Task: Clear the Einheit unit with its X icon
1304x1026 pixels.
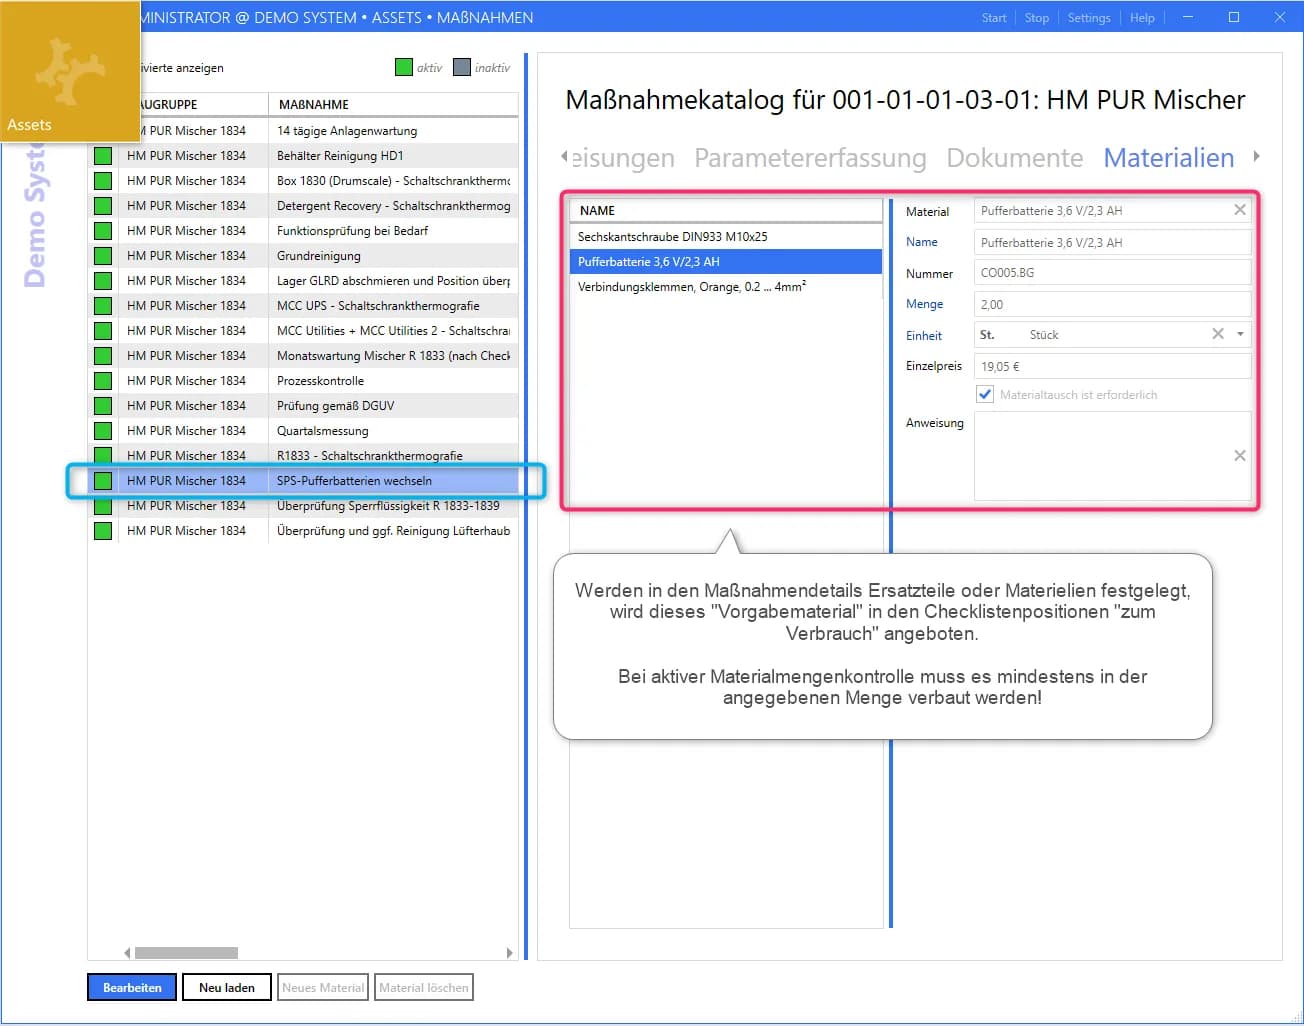Action: tap(1217, 334)
